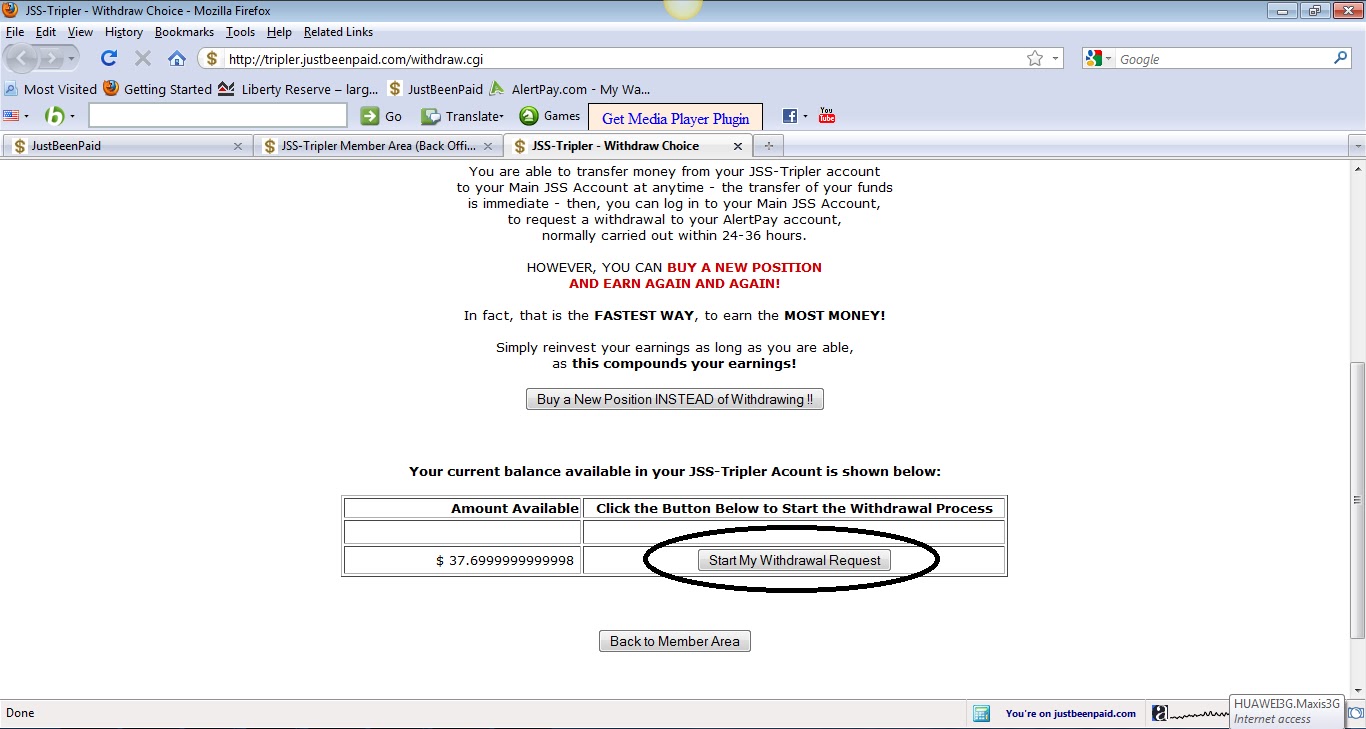Open the History menu
Screen dimensions: 1366x729
click(x=124, y=32)
